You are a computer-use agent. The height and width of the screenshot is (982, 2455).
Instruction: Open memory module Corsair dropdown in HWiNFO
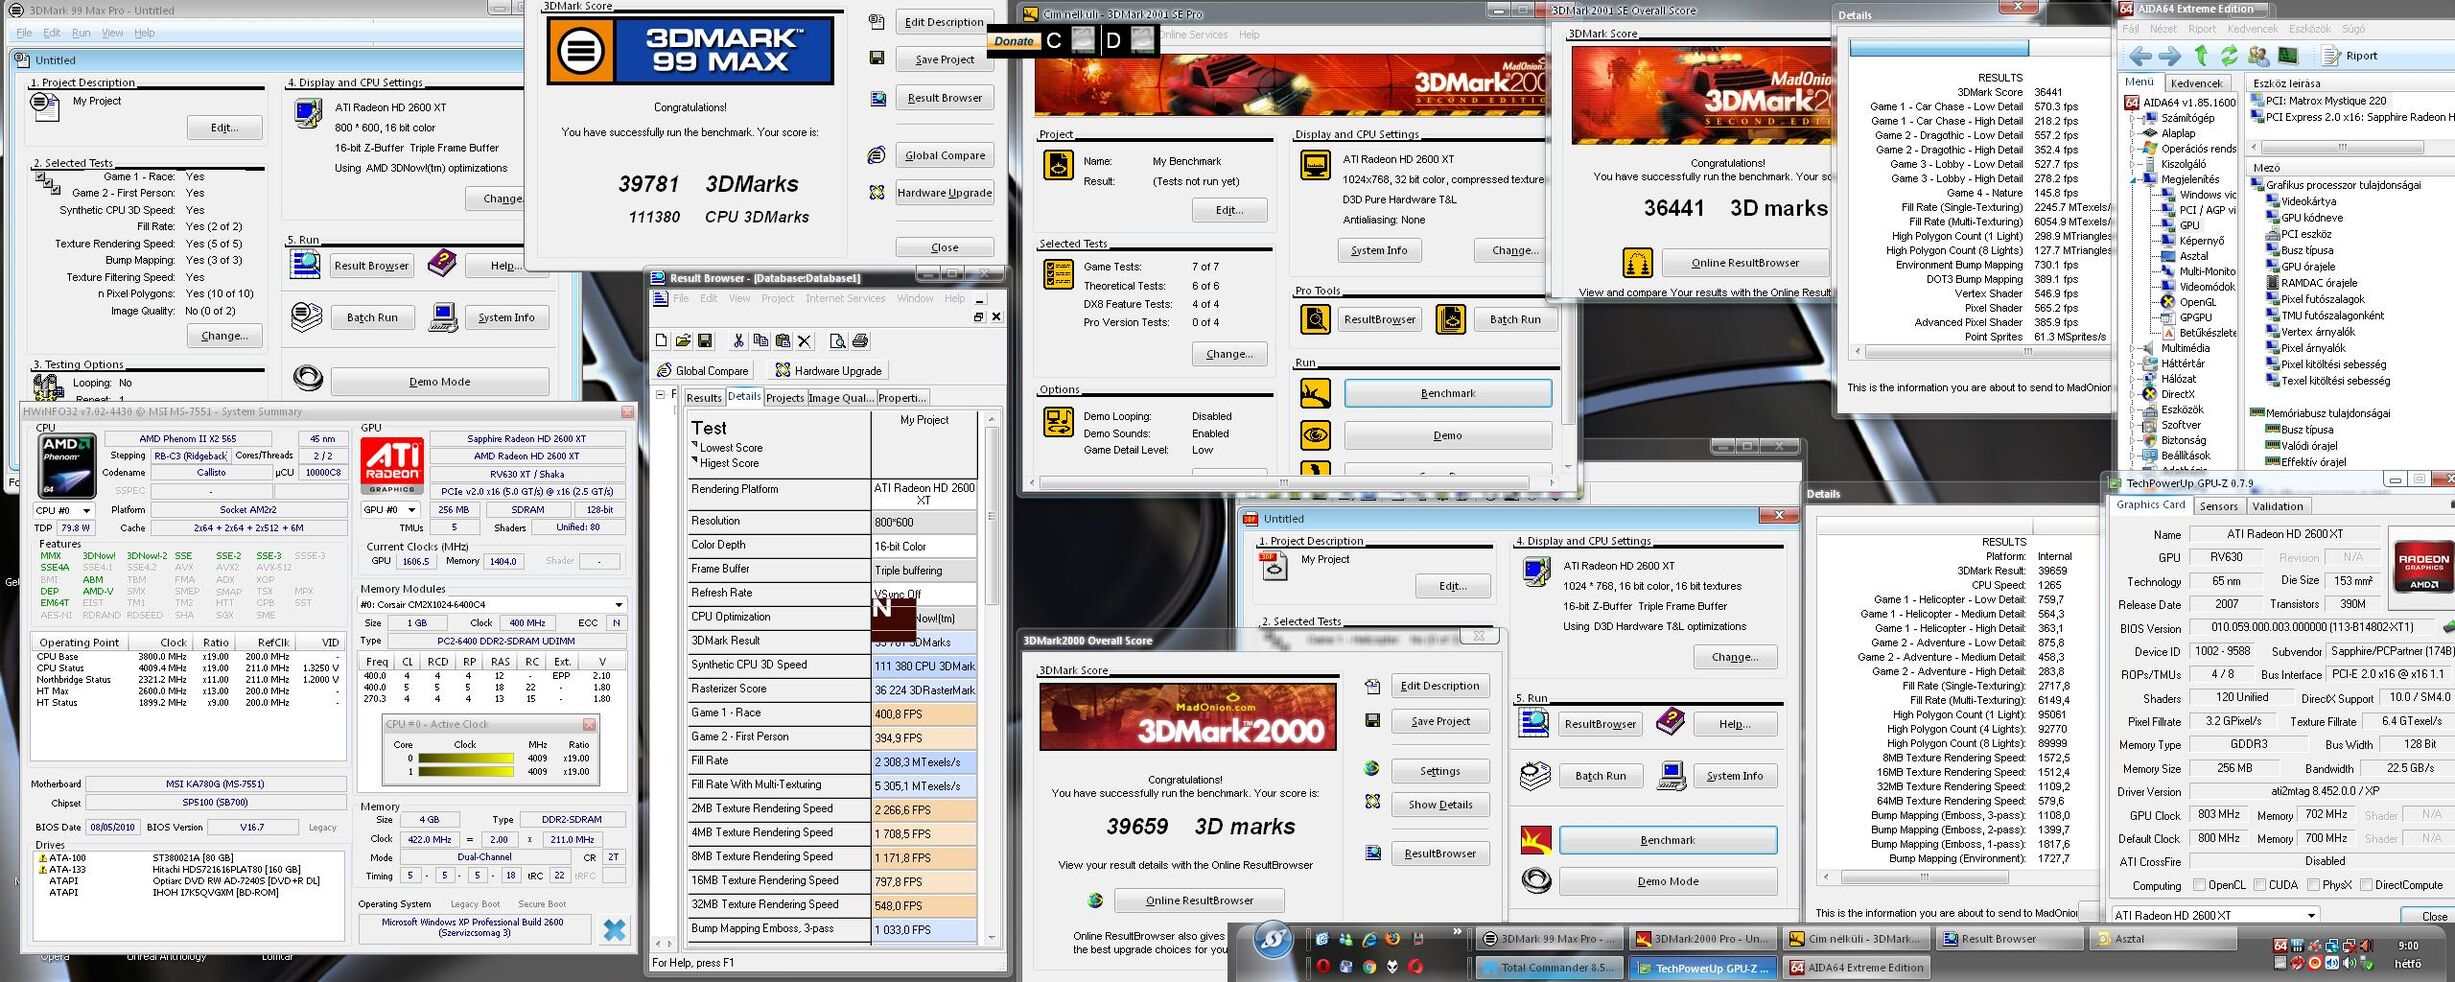493,604
